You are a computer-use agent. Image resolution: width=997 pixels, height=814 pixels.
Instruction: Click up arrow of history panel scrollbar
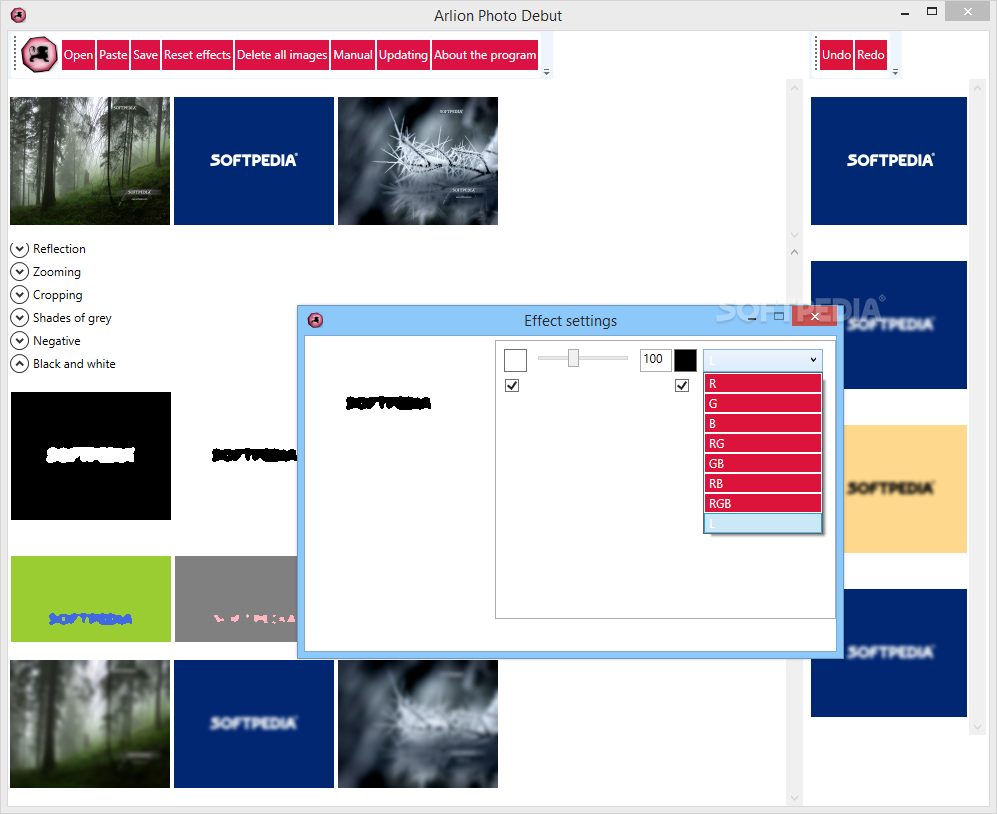click(977, 88)
